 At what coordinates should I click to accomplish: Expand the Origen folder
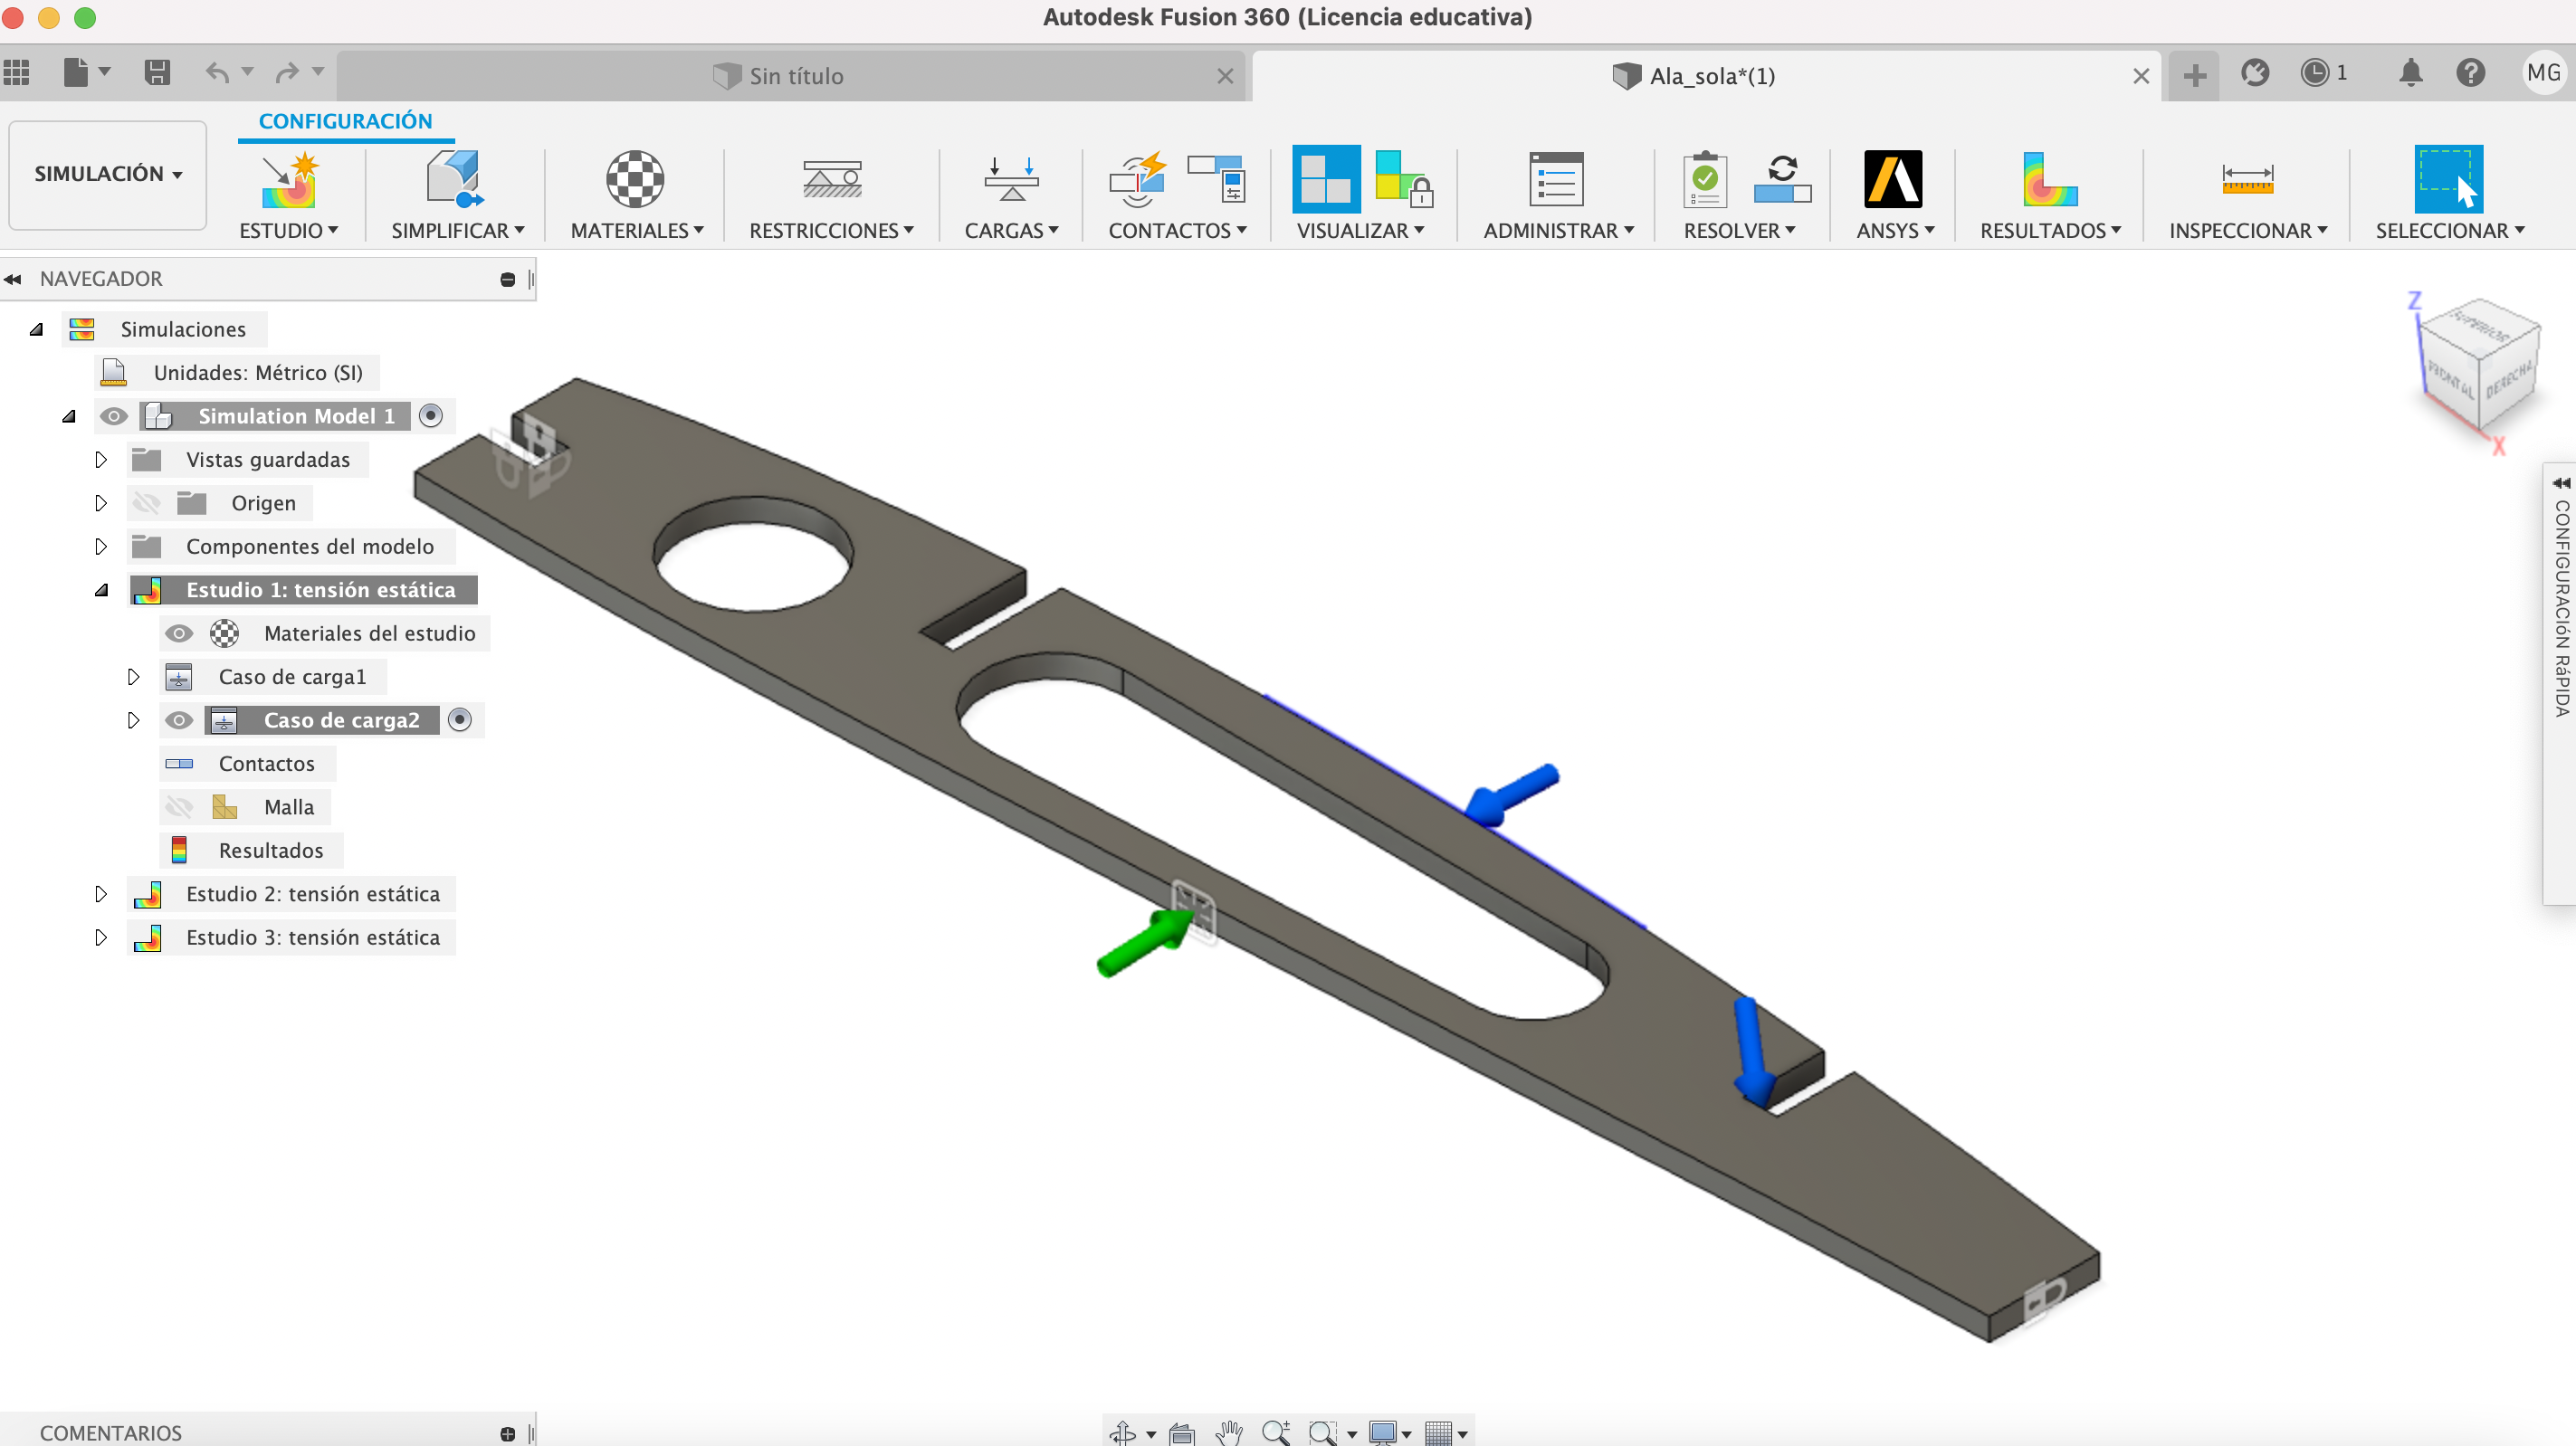coord(101,503)
